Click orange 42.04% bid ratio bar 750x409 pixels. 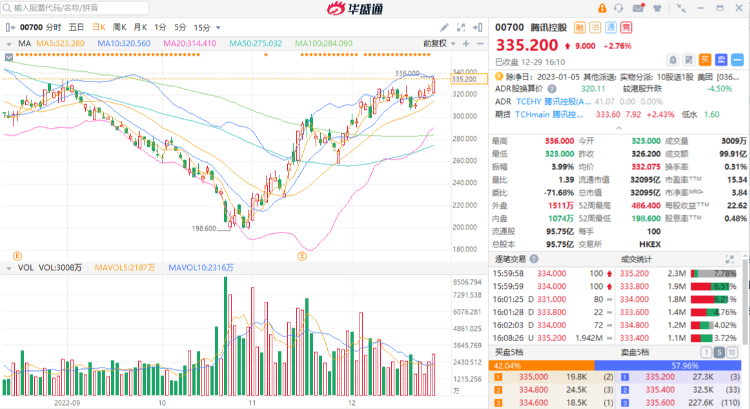pyautogui.click(x=541, y=365)
